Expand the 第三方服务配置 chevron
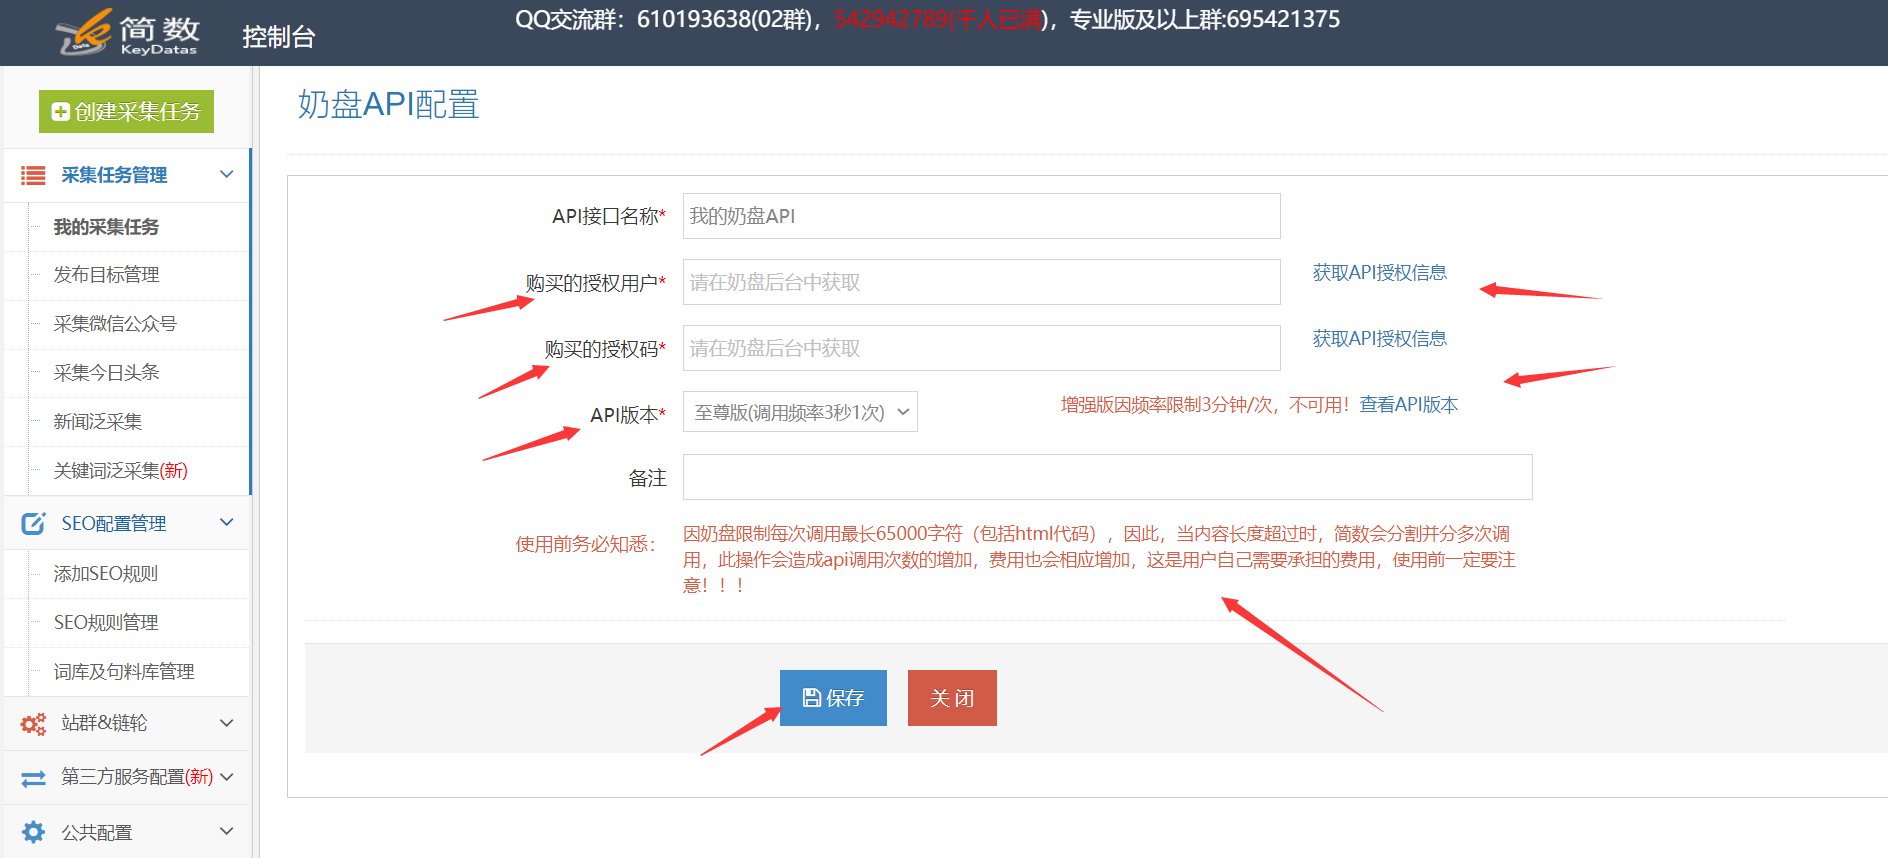 (227, 777)
